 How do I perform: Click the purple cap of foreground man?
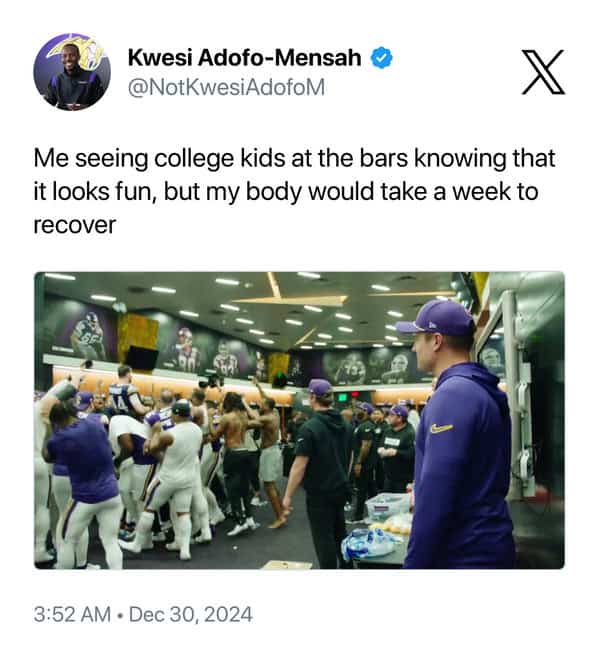(435, 319)
